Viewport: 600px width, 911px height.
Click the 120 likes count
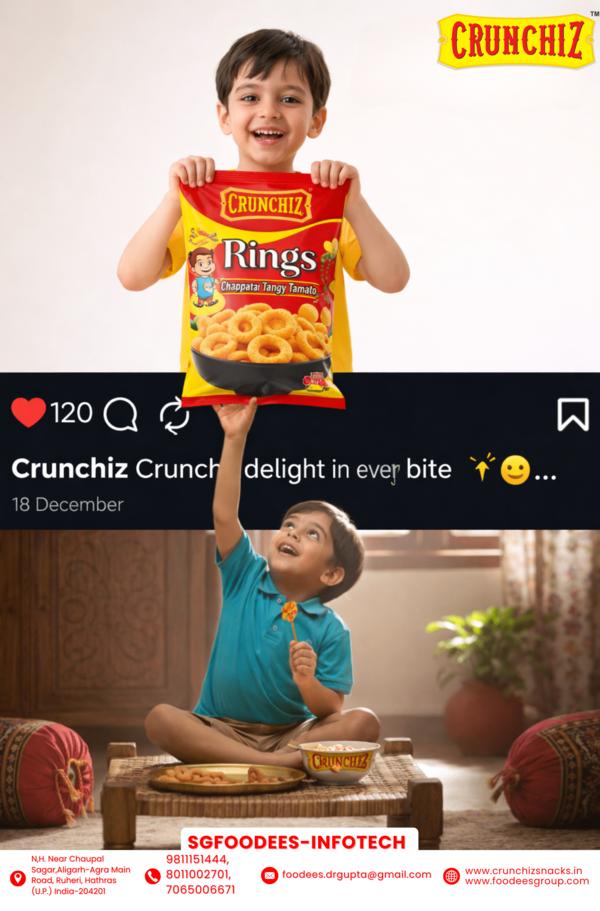(x=71, y=413)
